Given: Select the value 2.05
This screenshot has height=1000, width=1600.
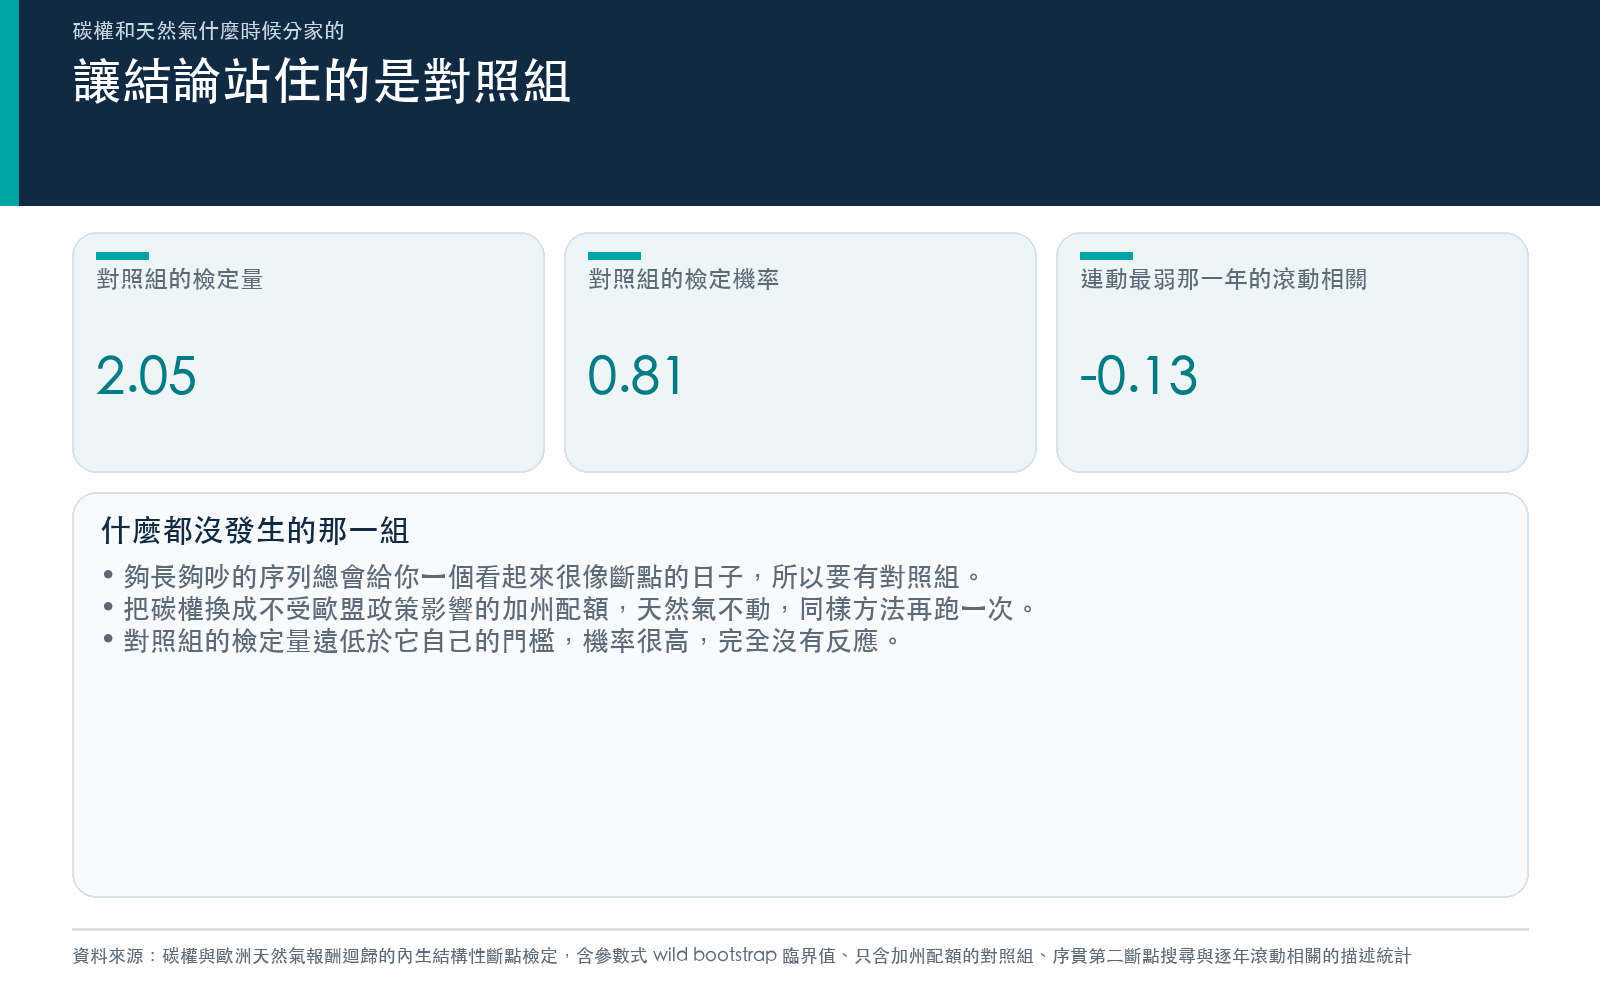Looking at the screenshot, I should (146, 376).
